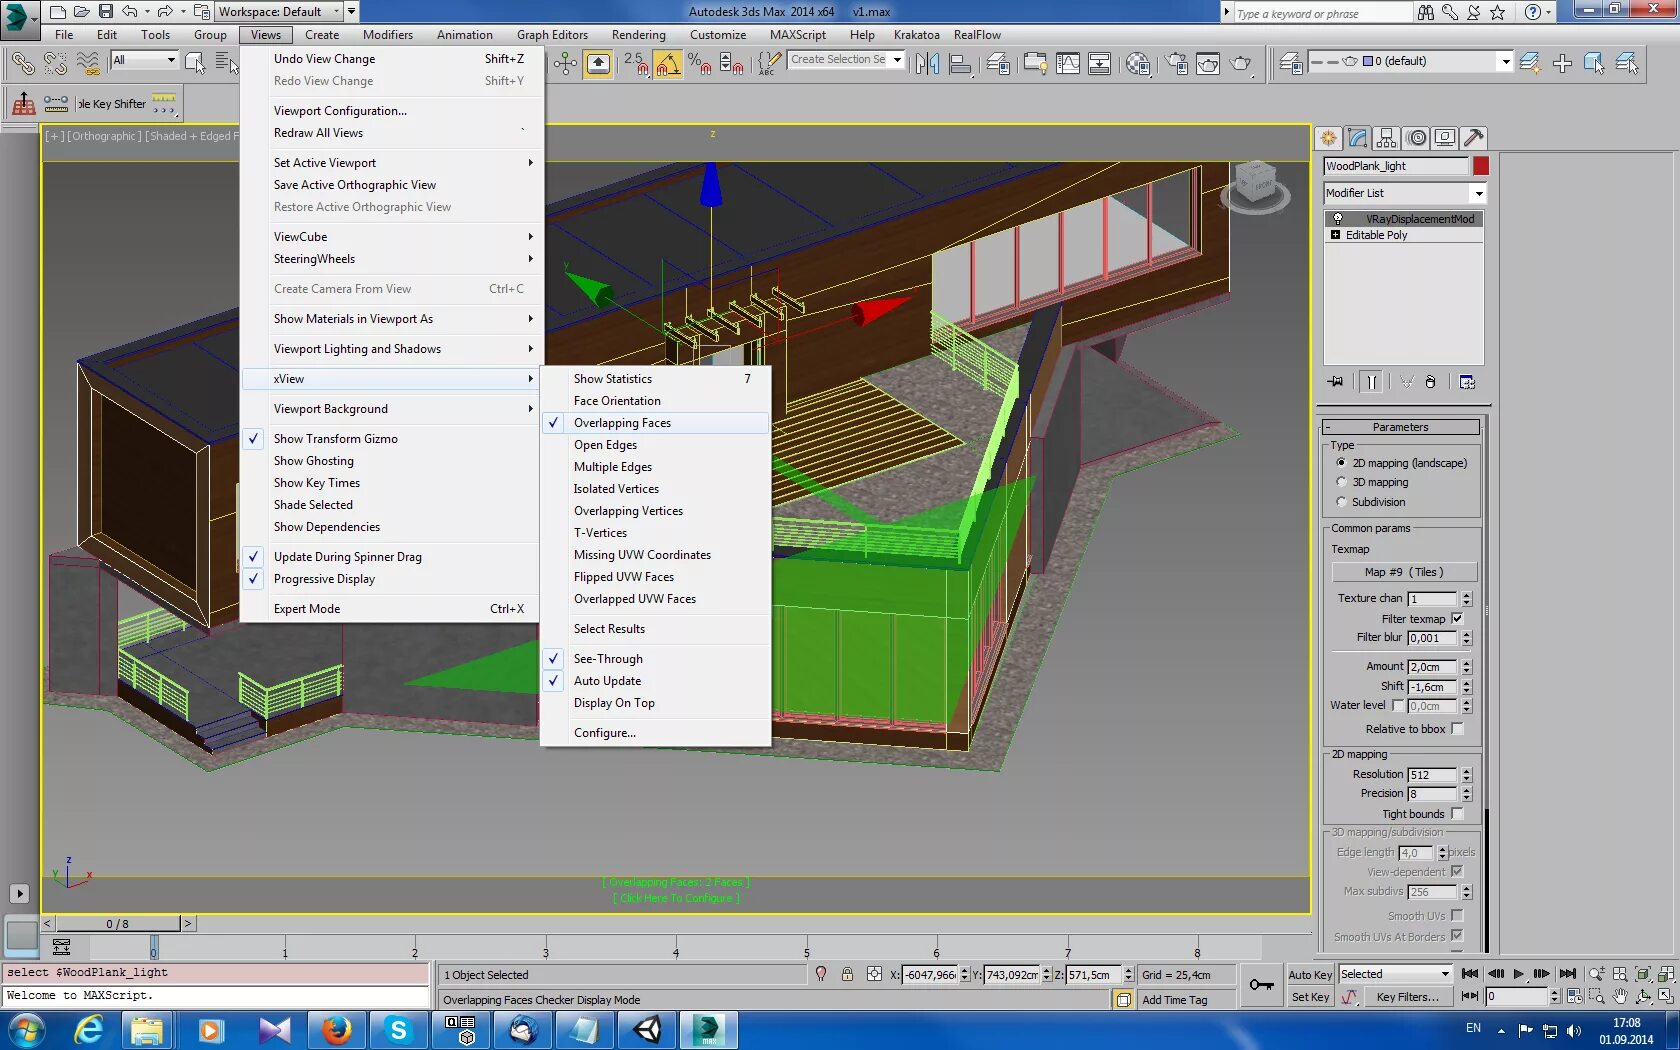Screen dimensions: 1680x1050
Task: Select the 3D mapping radio button
Action: tap(1342, 482)
